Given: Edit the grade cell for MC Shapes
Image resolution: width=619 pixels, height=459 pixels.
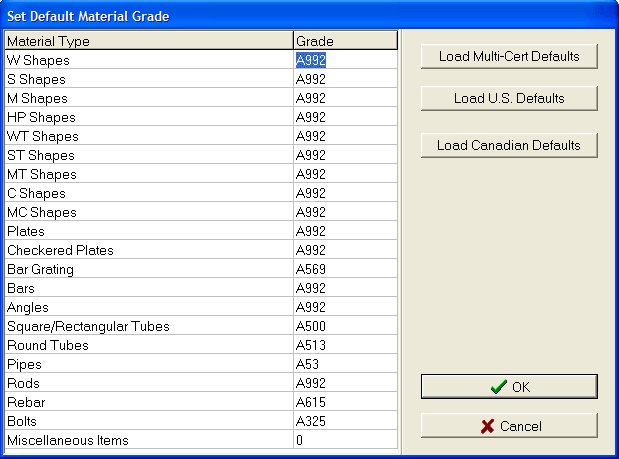Looking at the screenshot, I should tap(345, 212).
